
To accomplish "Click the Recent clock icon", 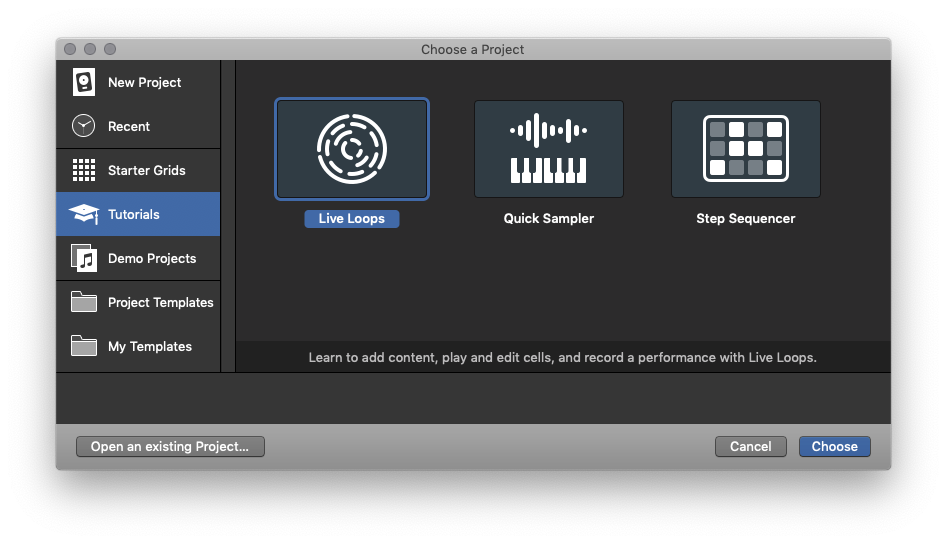I will [83, 126].
